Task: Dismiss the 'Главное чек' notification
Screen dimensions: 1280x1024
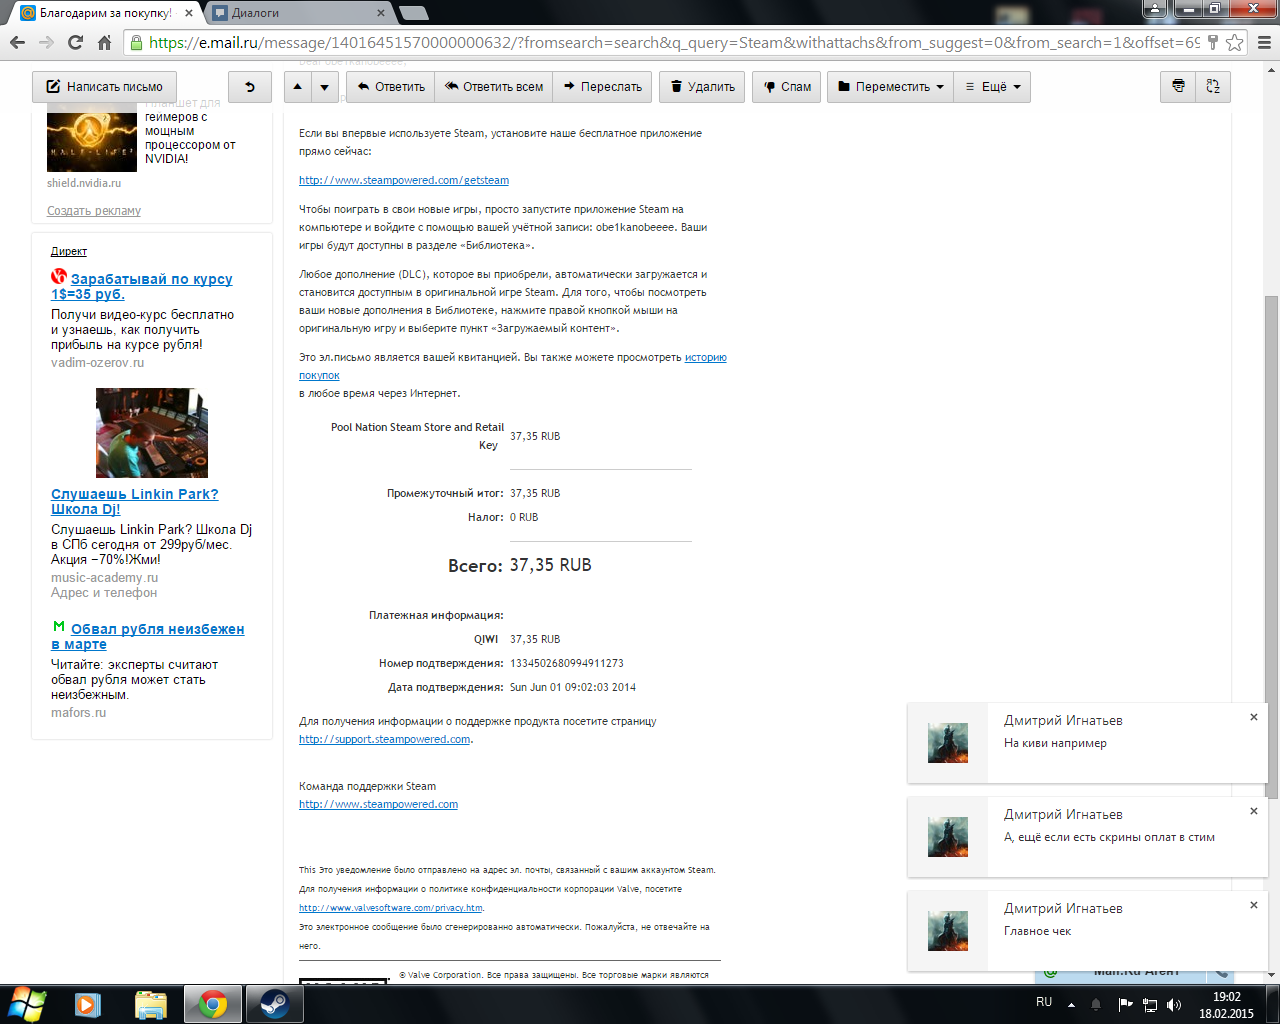Action: click(x=1254, y=905)
